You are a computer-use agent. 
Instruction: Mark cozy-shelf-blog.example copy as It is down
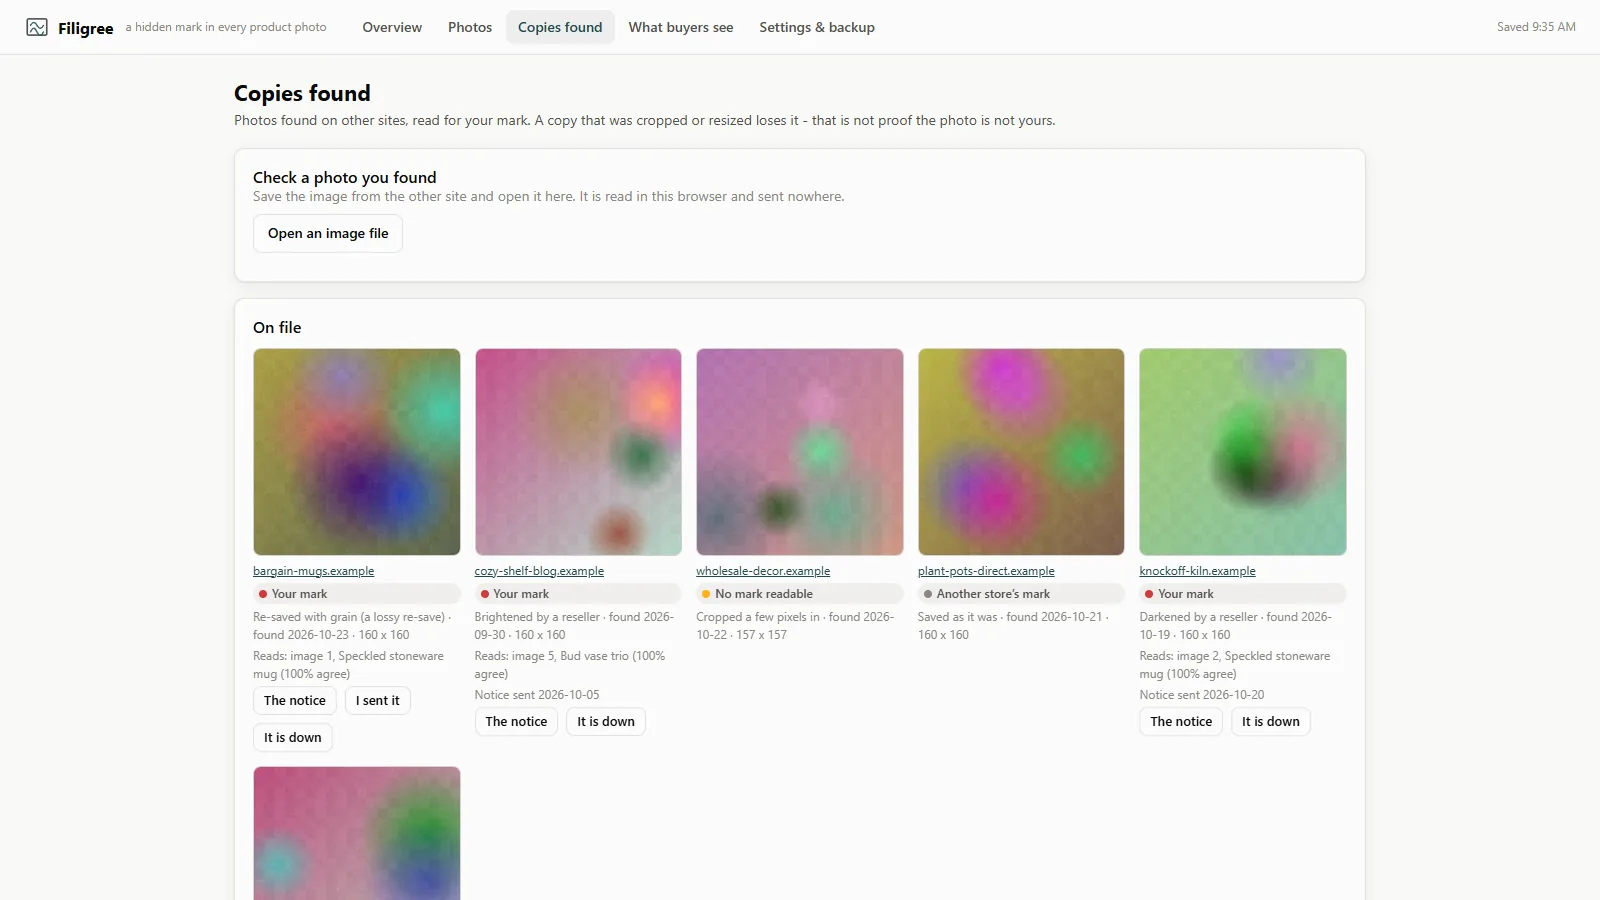606,722
